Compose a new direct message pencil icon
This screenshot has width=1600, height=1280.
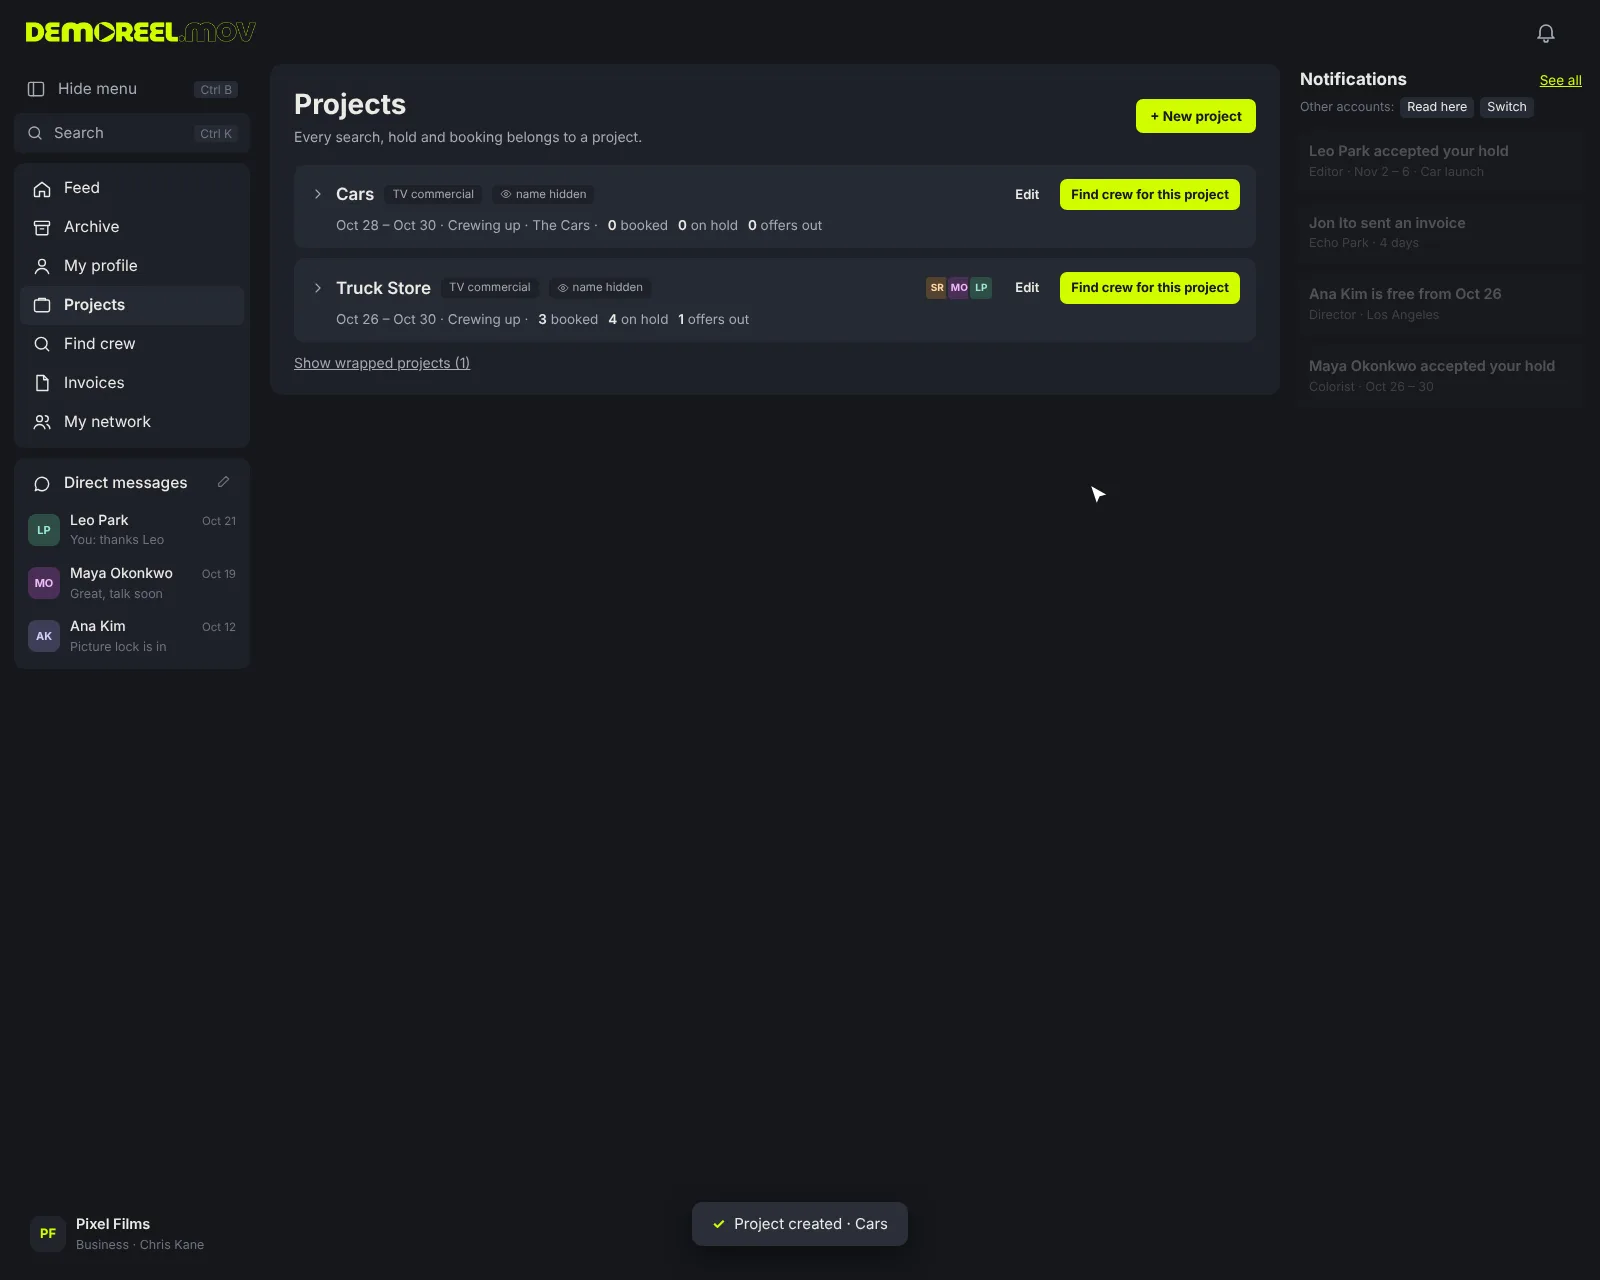(x=224, y=482)
